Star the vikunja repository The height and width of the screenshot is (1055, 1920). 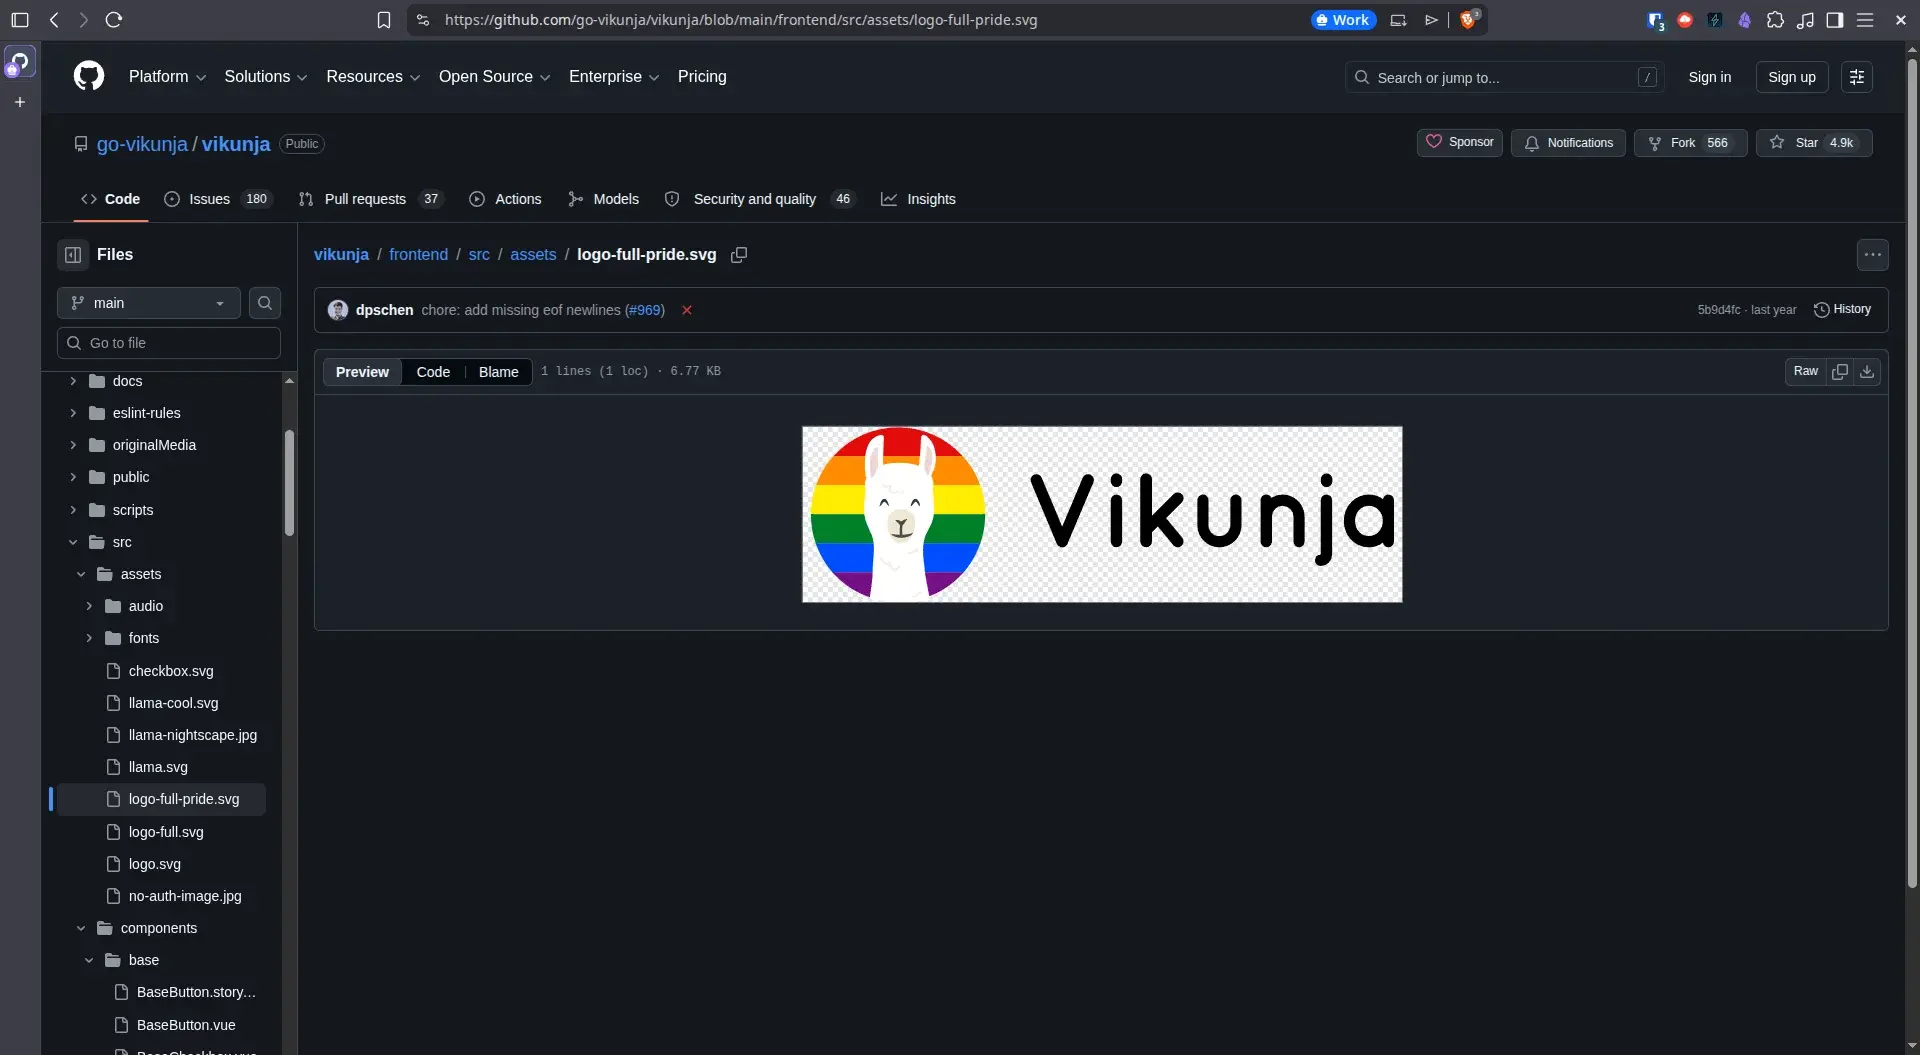[1814, 143]
